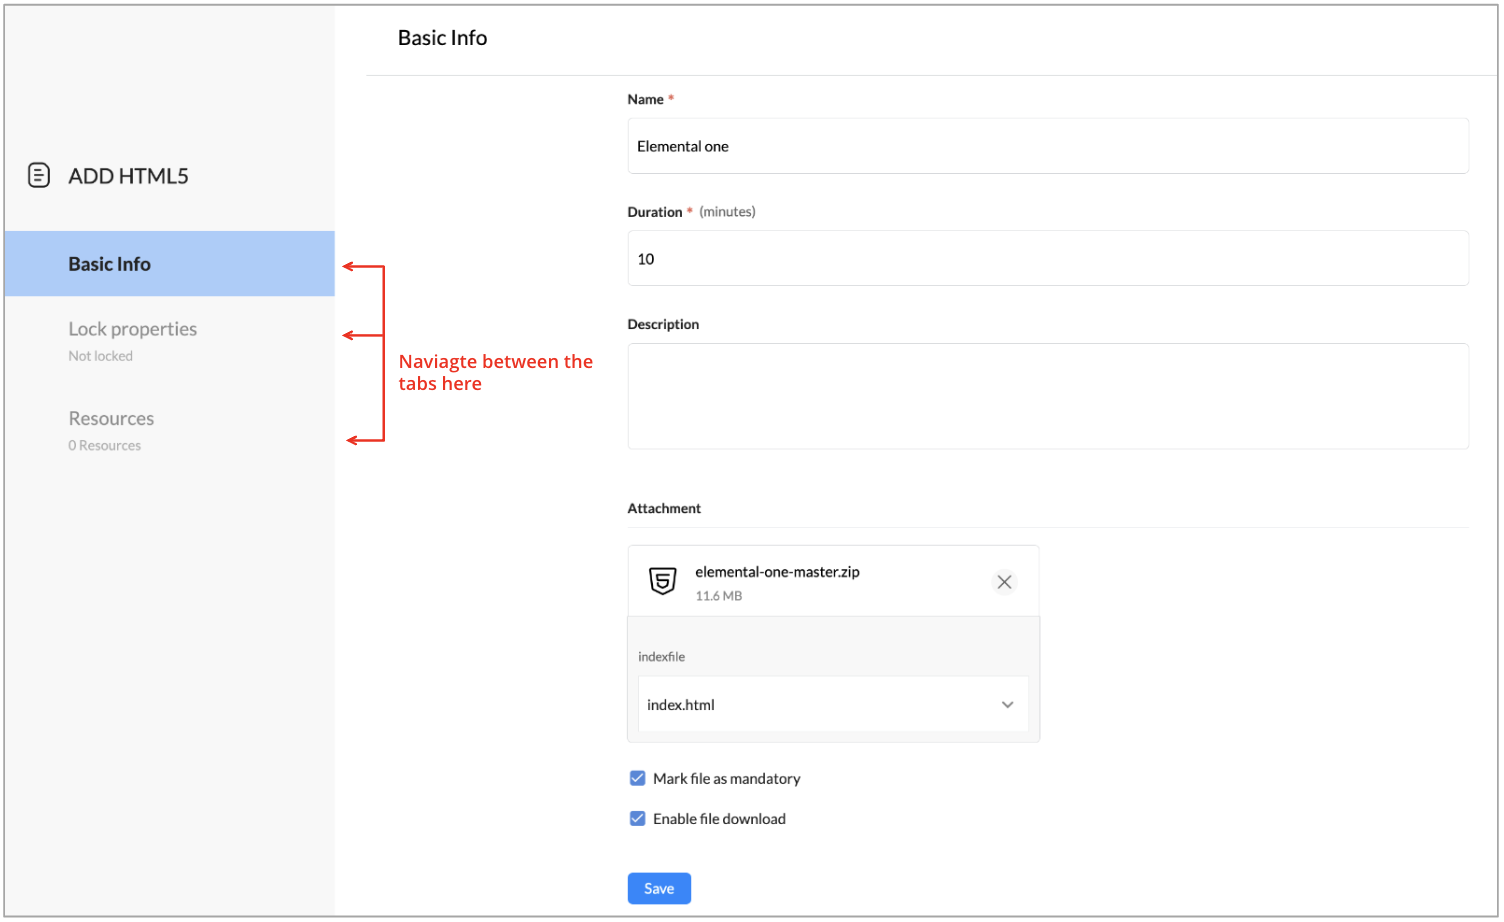The height and width of the screenshot is (922, 1504).
Task: Uncheck Enable file download
Action: tap(637, 819)
